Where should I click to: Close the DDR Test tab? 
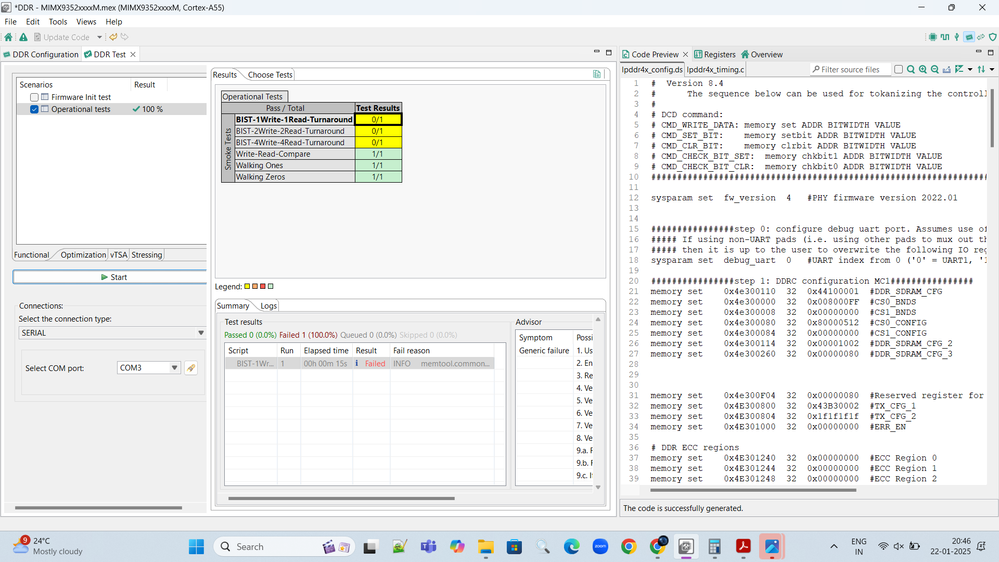click(x=133, y=55)
